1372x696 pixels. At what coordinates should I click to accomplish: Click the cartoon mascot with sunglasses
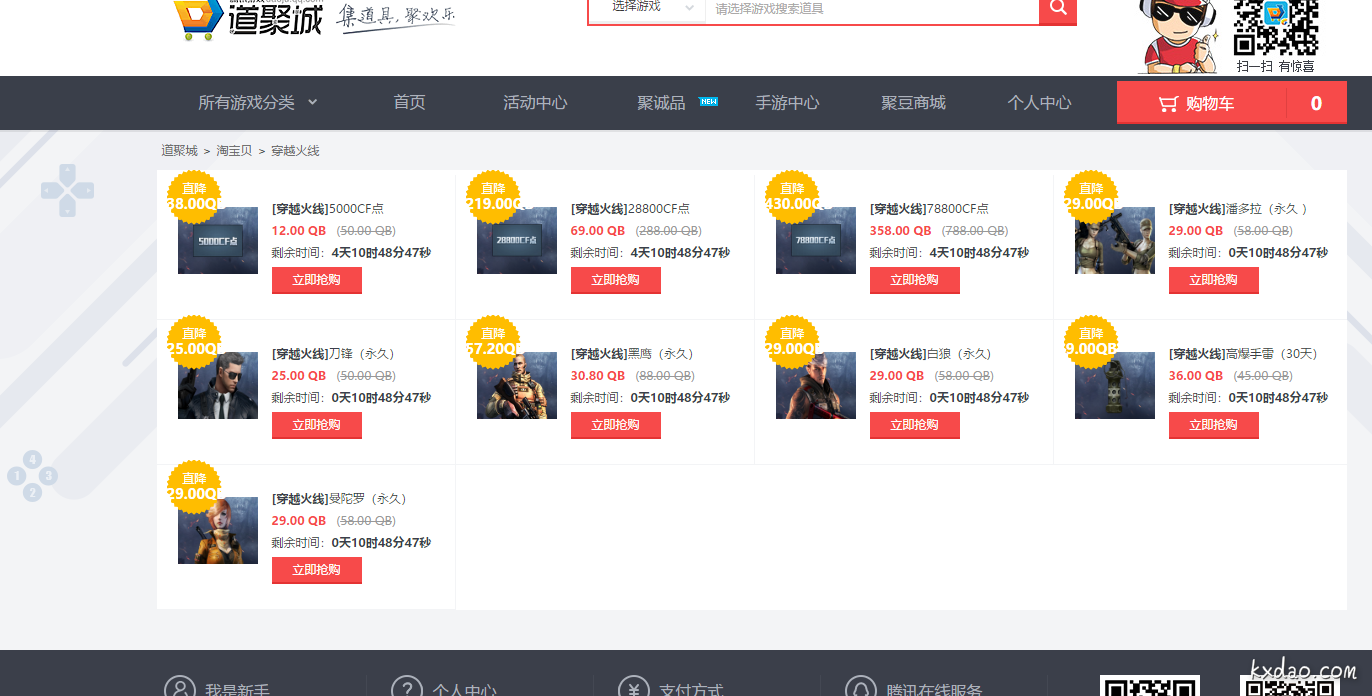1175,36
